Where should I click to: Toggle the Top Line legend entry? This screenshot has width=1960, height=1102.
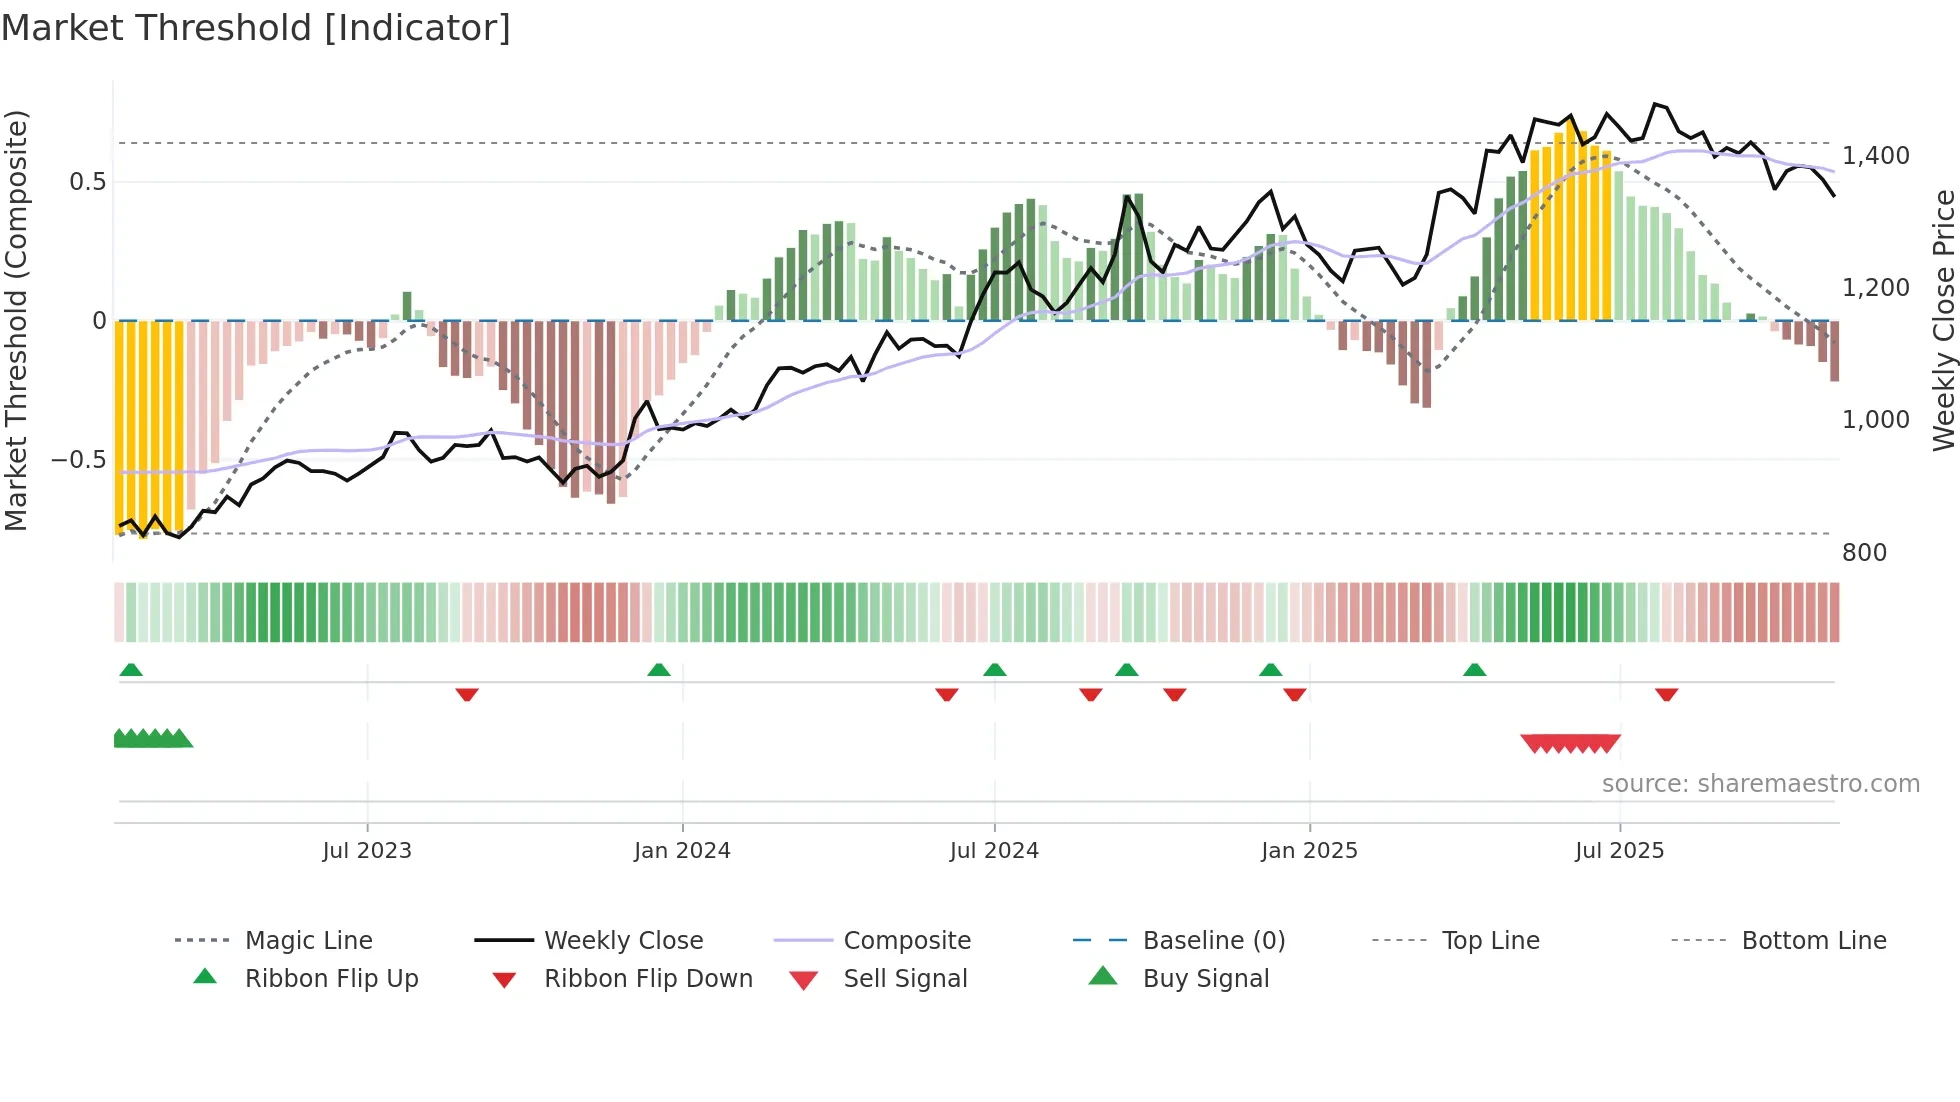(x=1490, y=941)
